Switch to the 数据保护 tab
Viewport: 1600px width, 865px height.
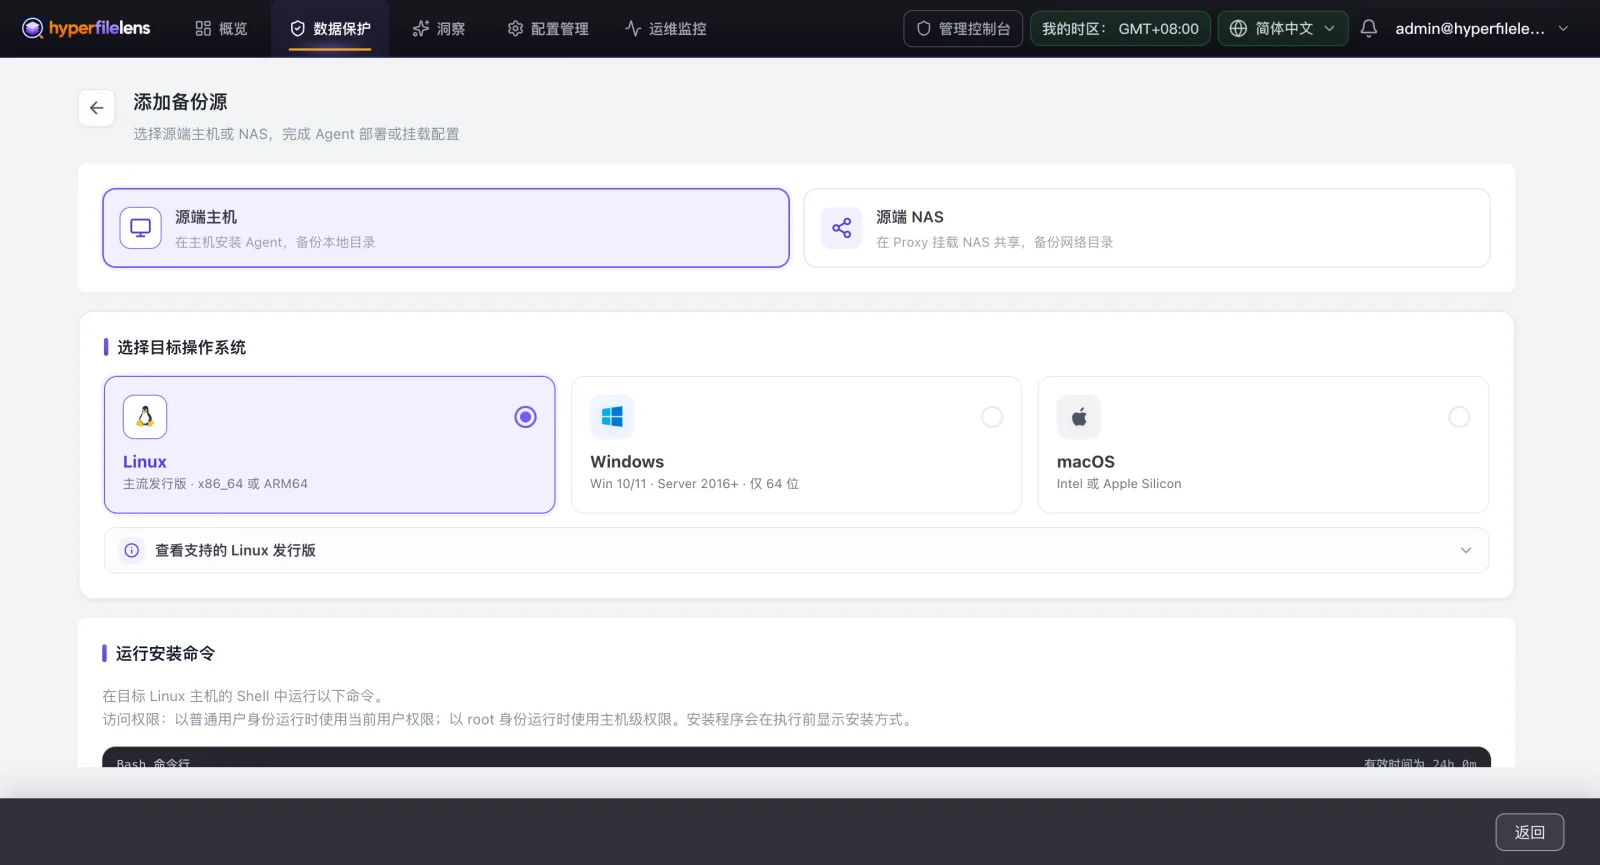click(x=330, y=28)
